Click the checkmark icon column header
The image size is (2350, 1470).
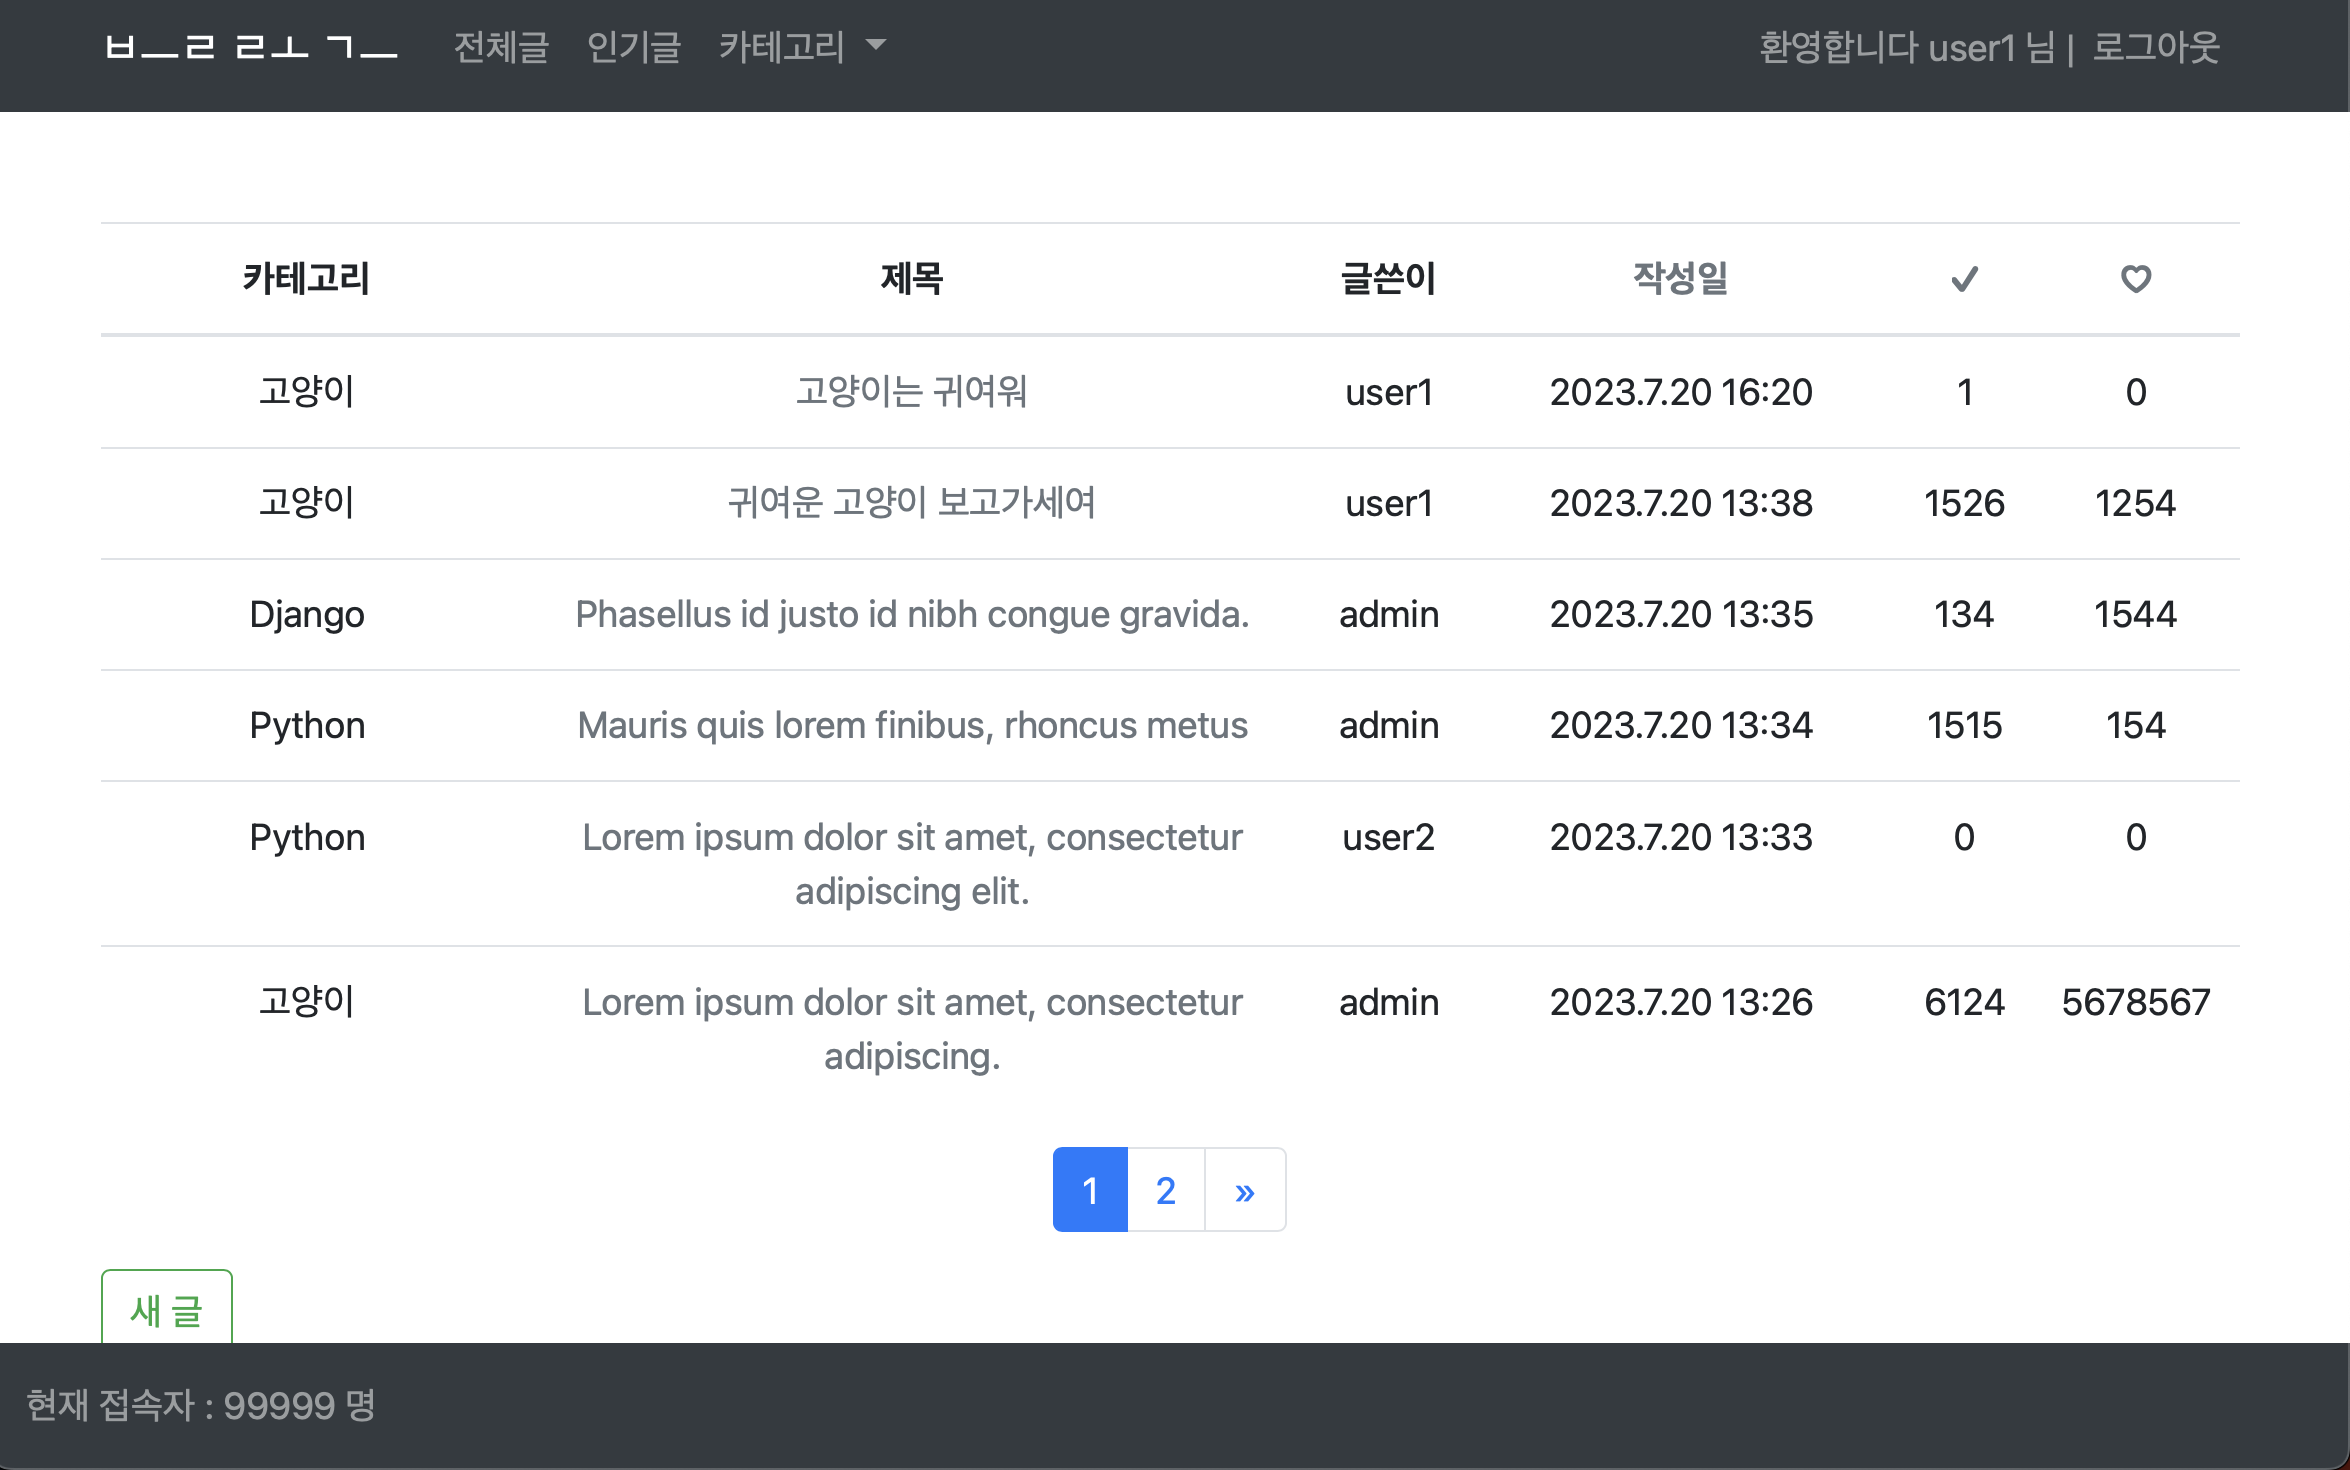point(1963,280)
